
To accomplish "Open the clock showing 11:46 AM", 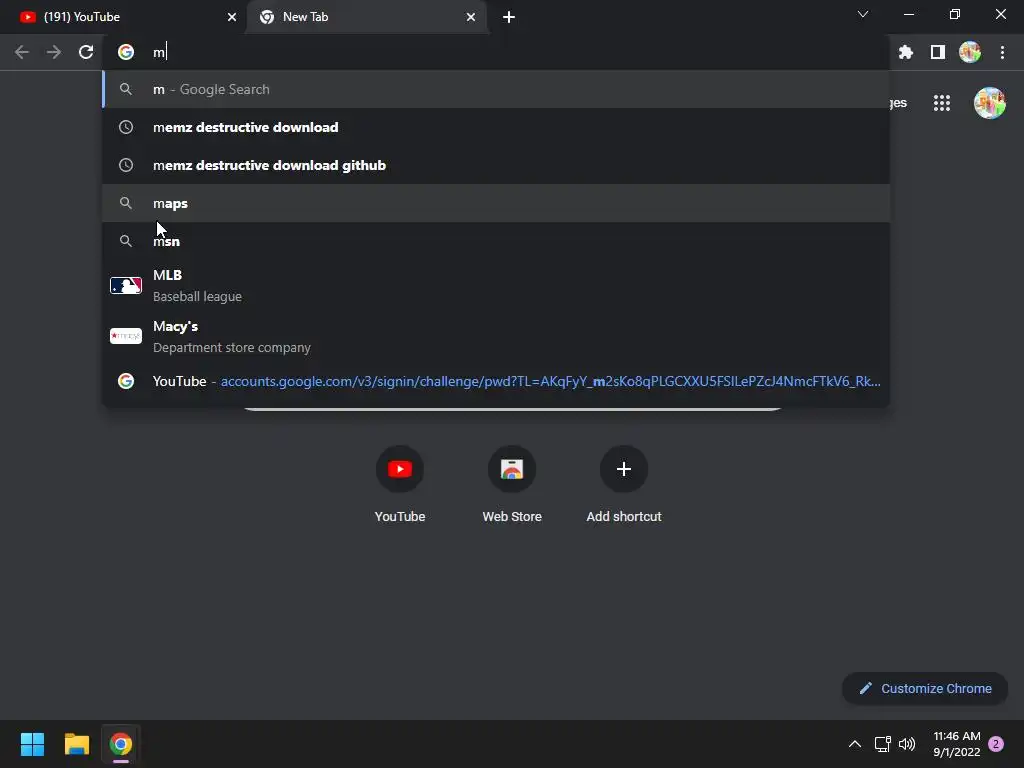I will pos(957,744).
